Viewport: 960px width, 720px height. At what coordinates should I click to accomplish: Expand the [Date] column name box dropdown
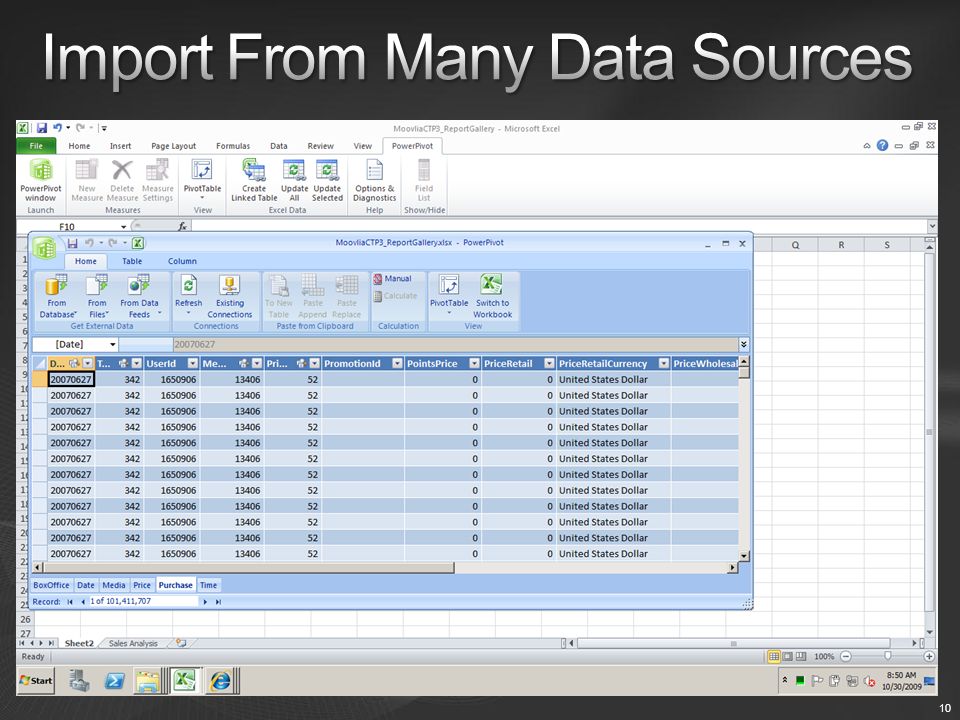[x=113, y=345]
